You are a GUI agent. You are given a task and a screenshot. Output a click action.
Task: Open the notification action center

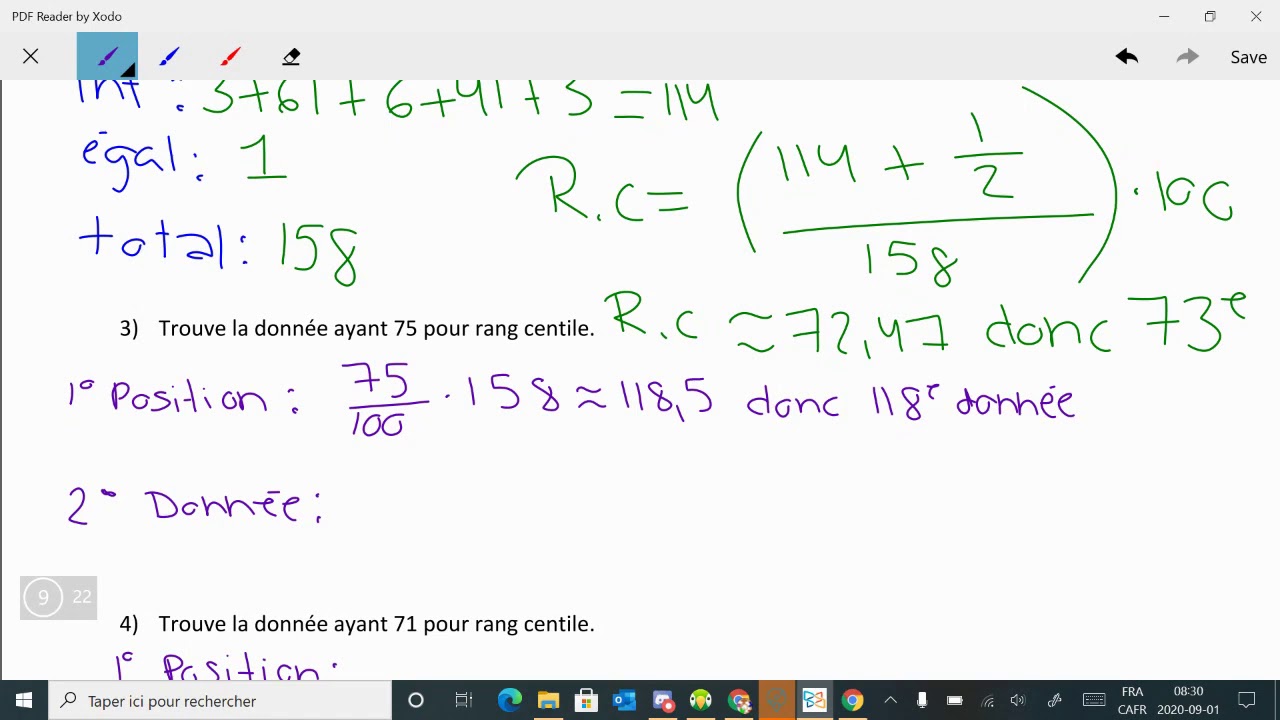point(1247,701)
